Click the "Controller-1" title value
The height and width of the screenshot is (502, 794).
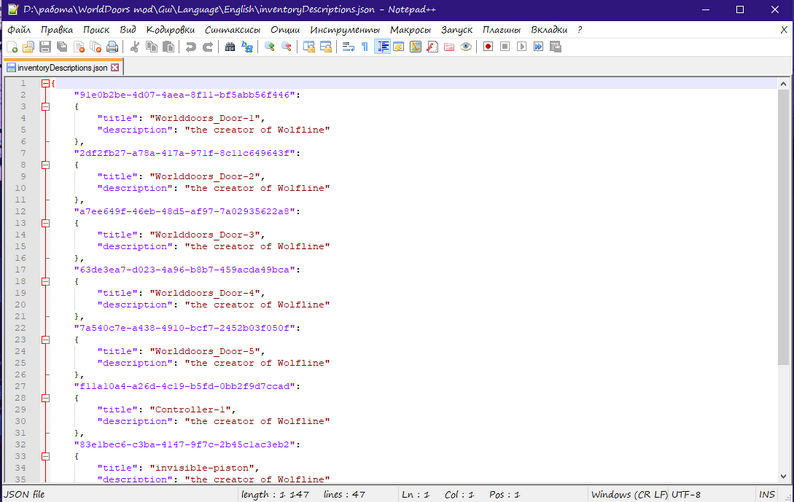[x=192, y=409]
